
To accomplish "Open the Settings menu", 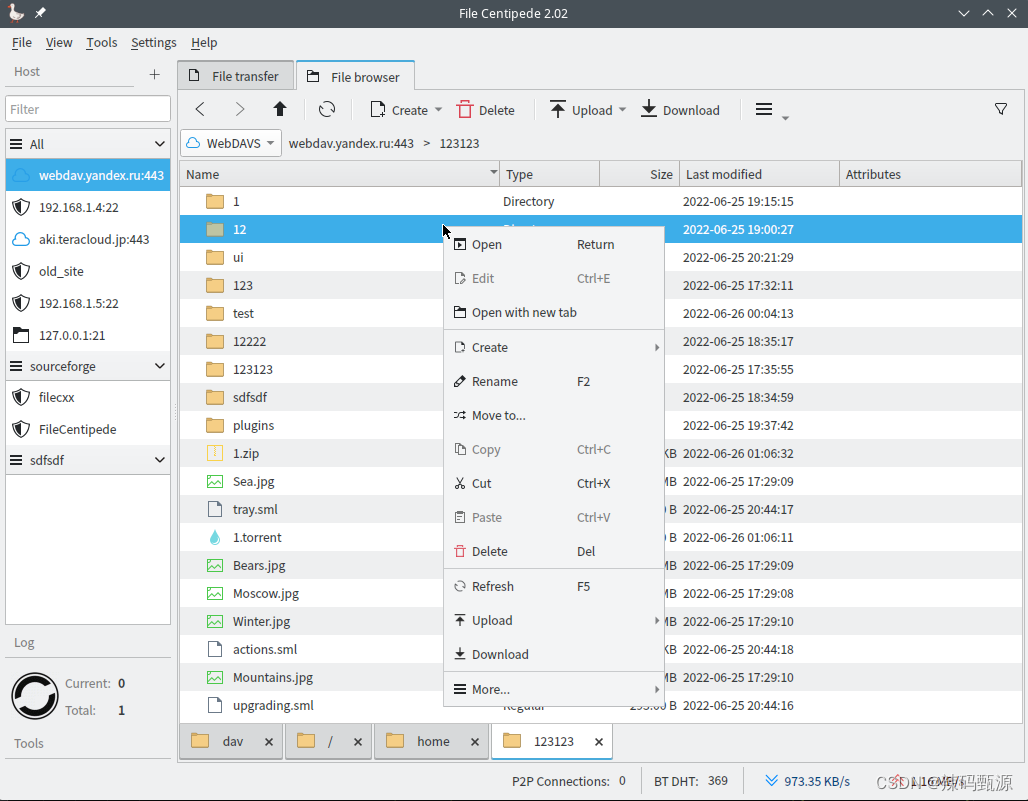I will [x=153, y=43].
